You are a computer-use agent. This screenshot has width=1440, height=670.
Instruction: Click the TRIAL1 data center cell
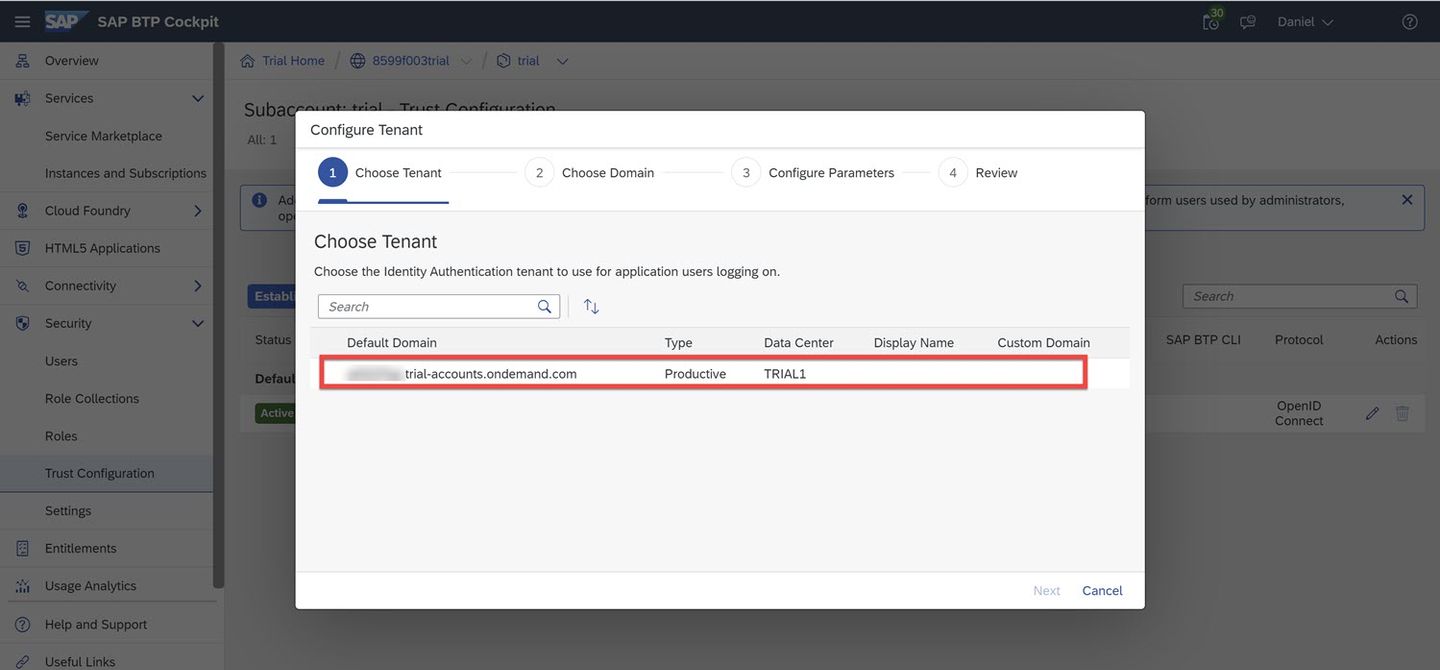click(x=785, y=374)
